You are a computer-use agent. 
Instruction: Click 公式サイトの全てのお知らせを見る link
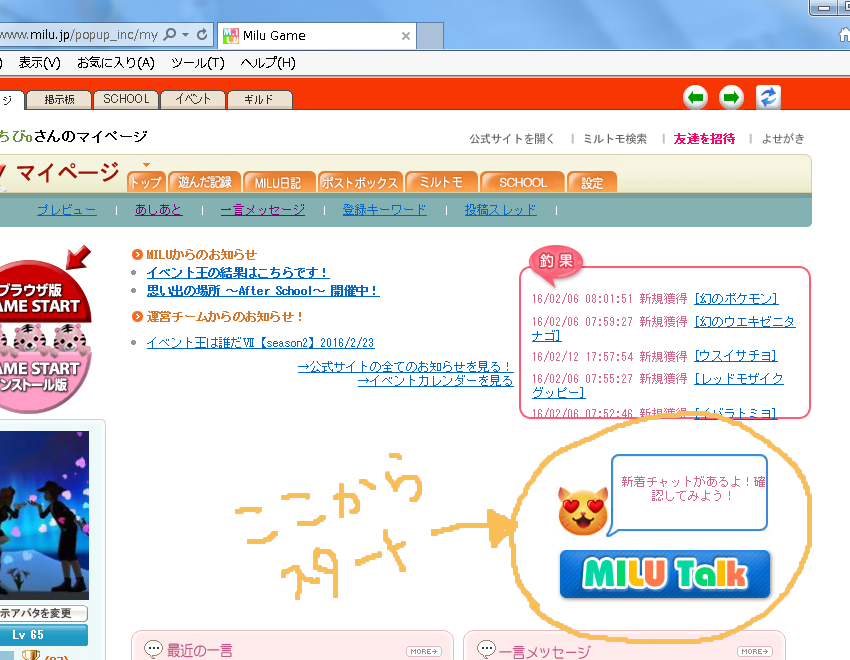(x=405, y=367)
